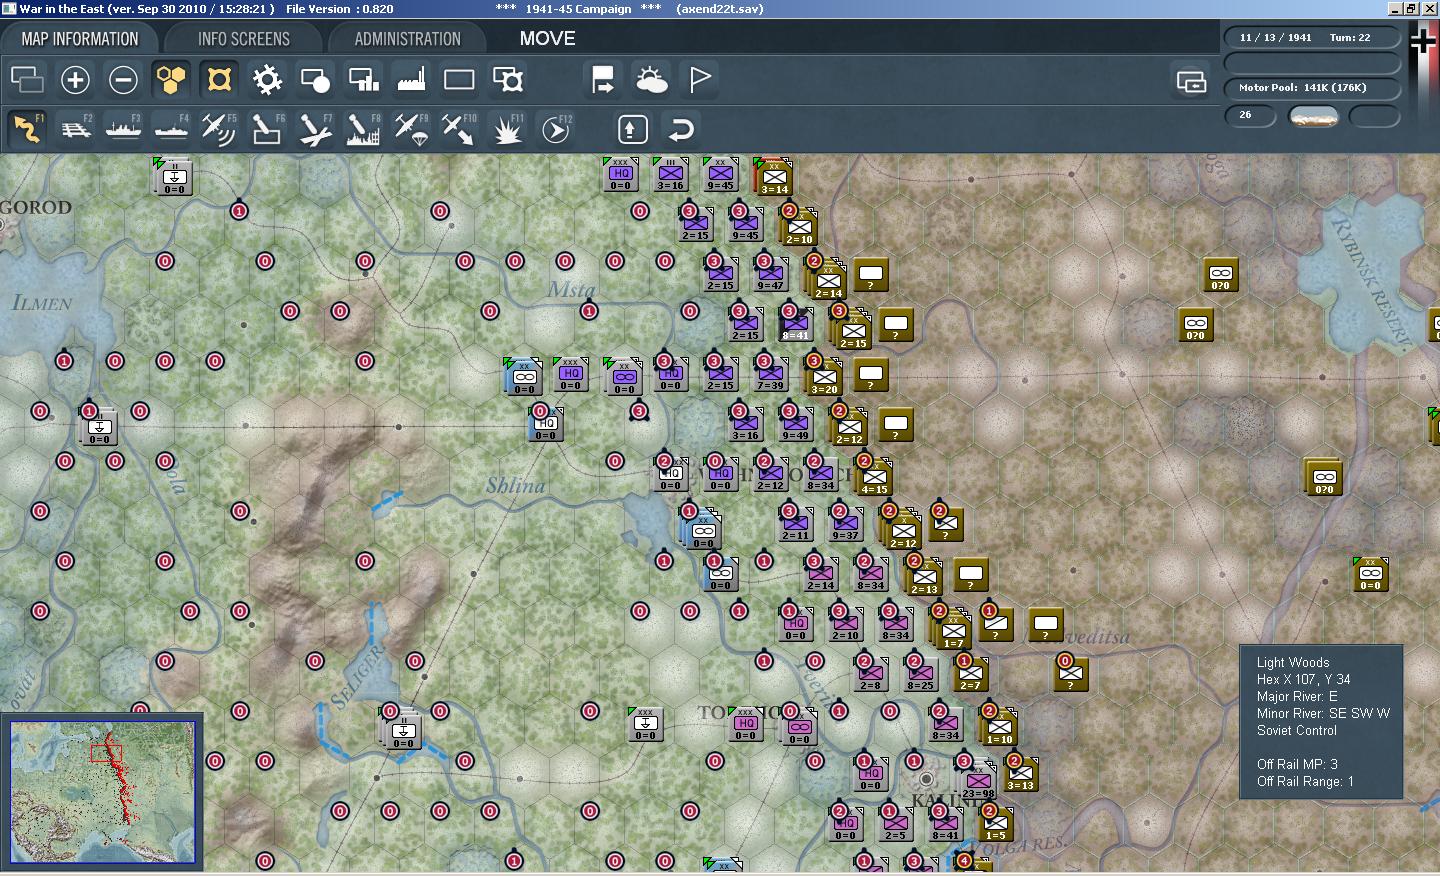Click the flag-with-arrow toolbar icon
Image resolution: width=1440 pixels, height=876 pixels.
point(603,80)
